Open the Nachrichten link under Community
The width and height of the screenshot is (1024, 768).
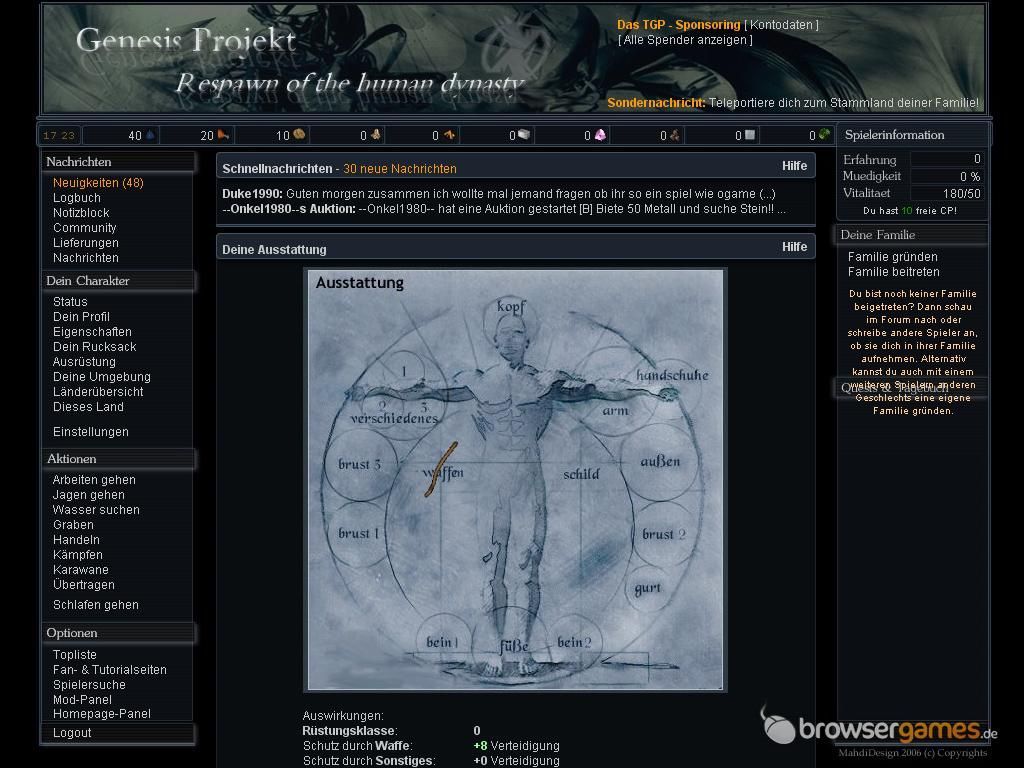point(86,258)
